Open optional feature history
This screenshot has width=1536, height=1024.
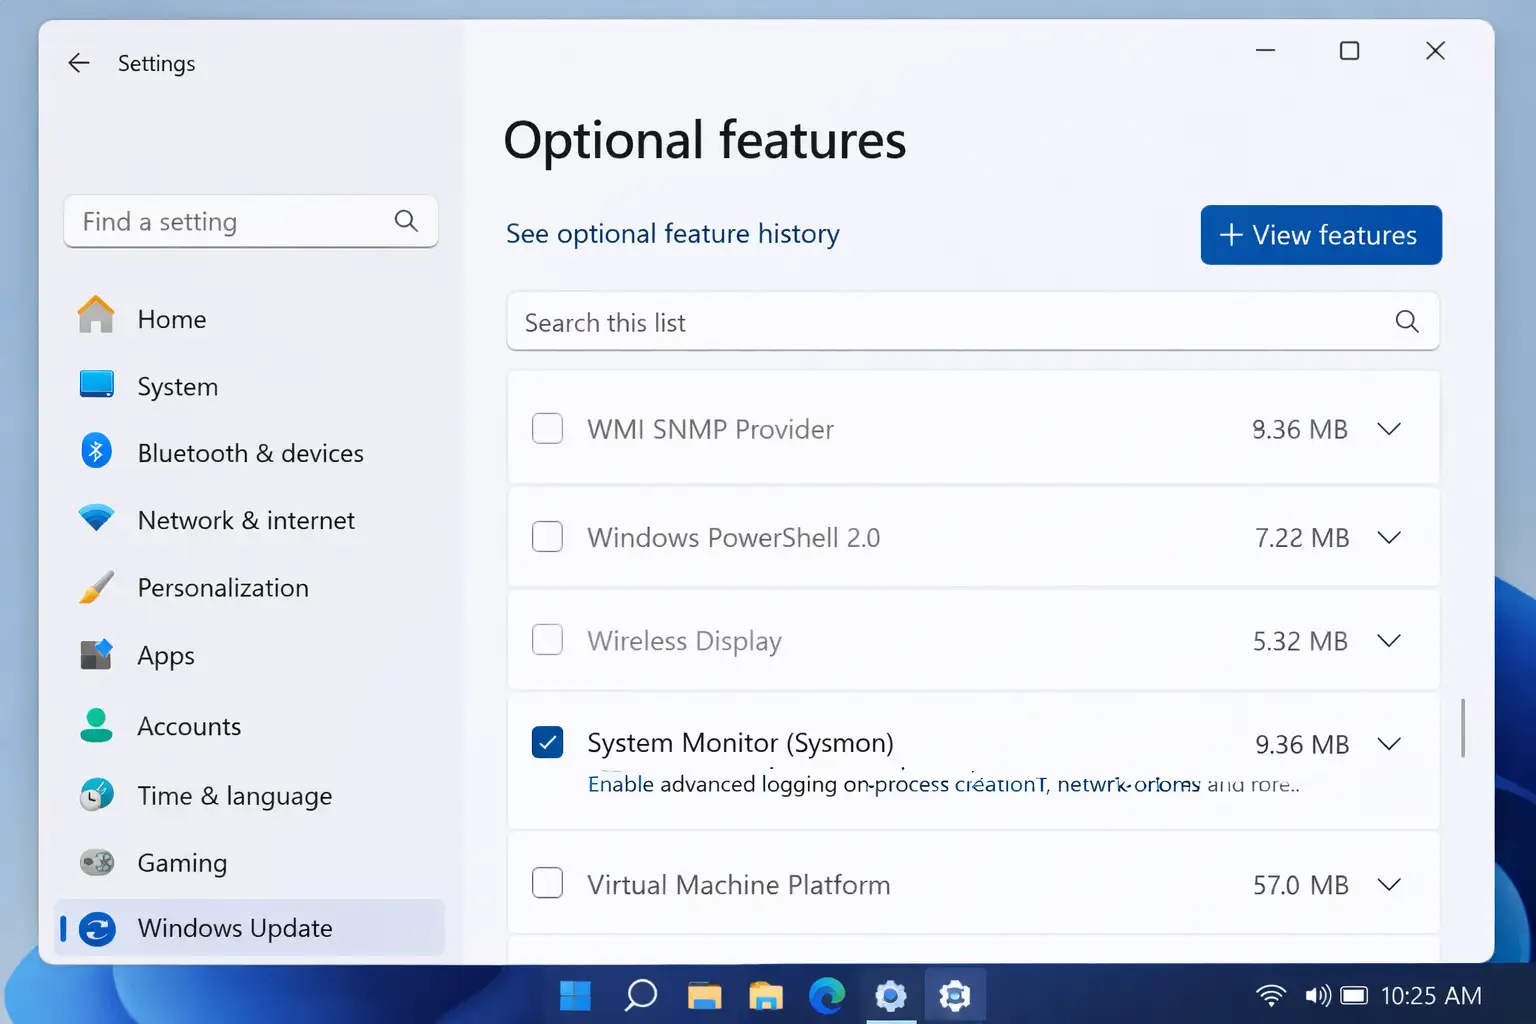672,233
